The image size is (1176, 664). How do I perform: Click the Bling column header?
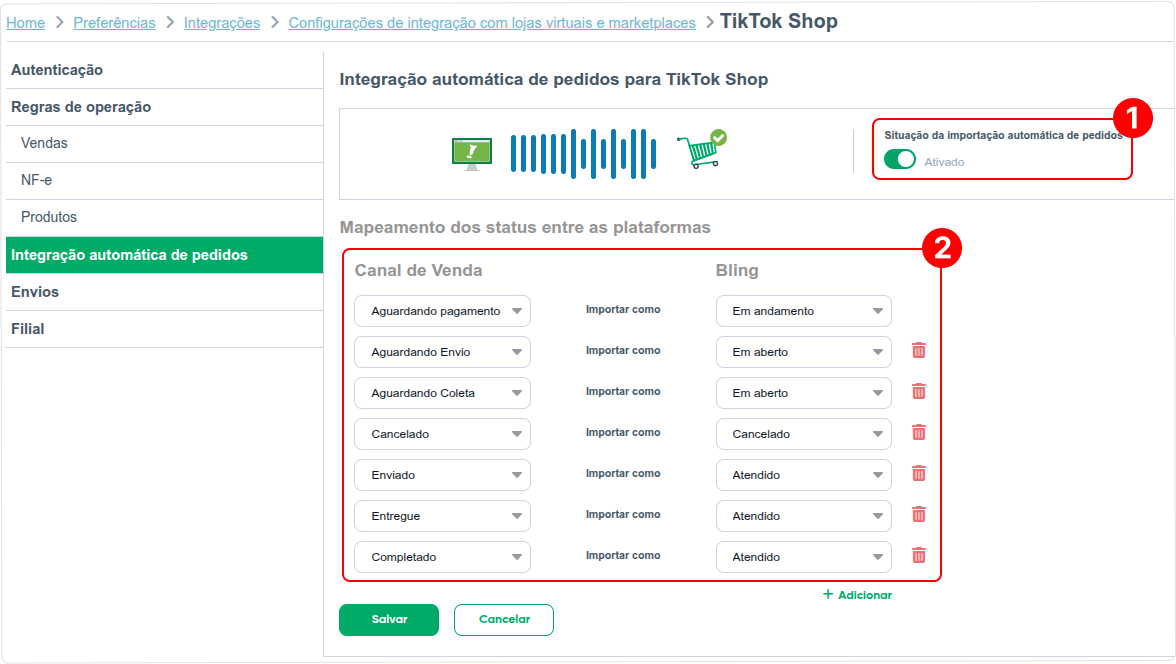[x=737, y=270]
